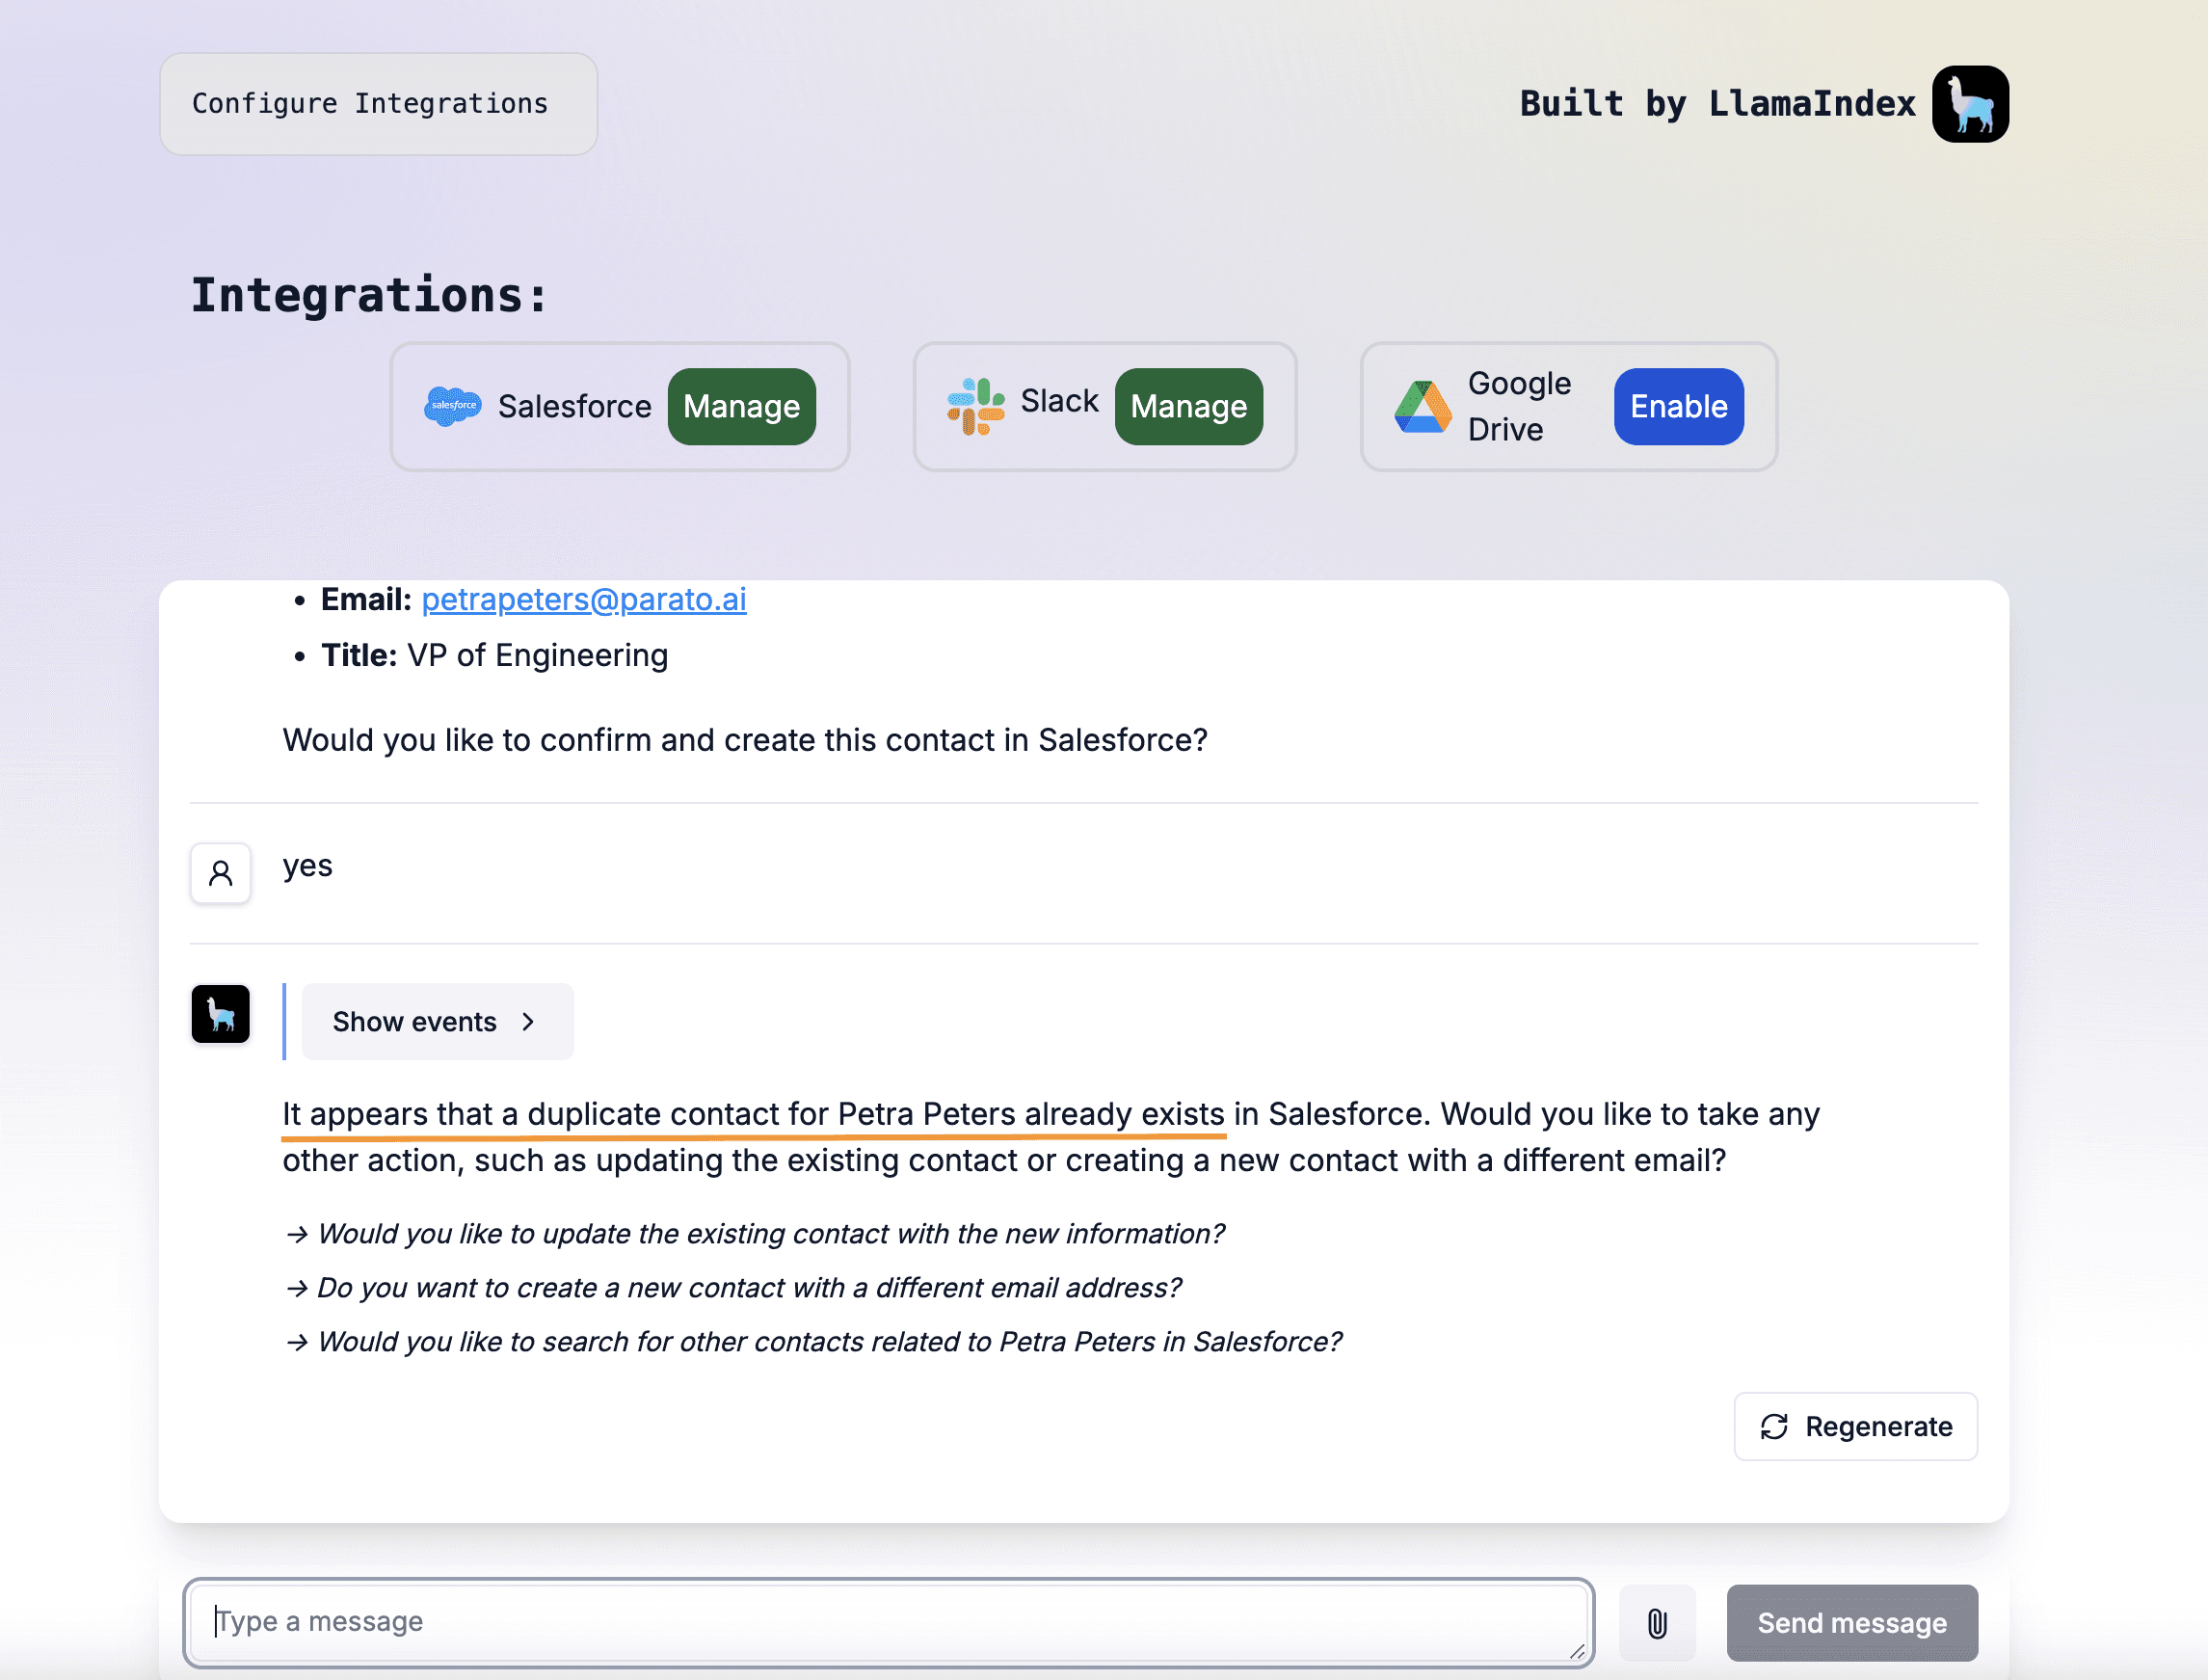Manage the Salesforce integration

coord(741,406)
